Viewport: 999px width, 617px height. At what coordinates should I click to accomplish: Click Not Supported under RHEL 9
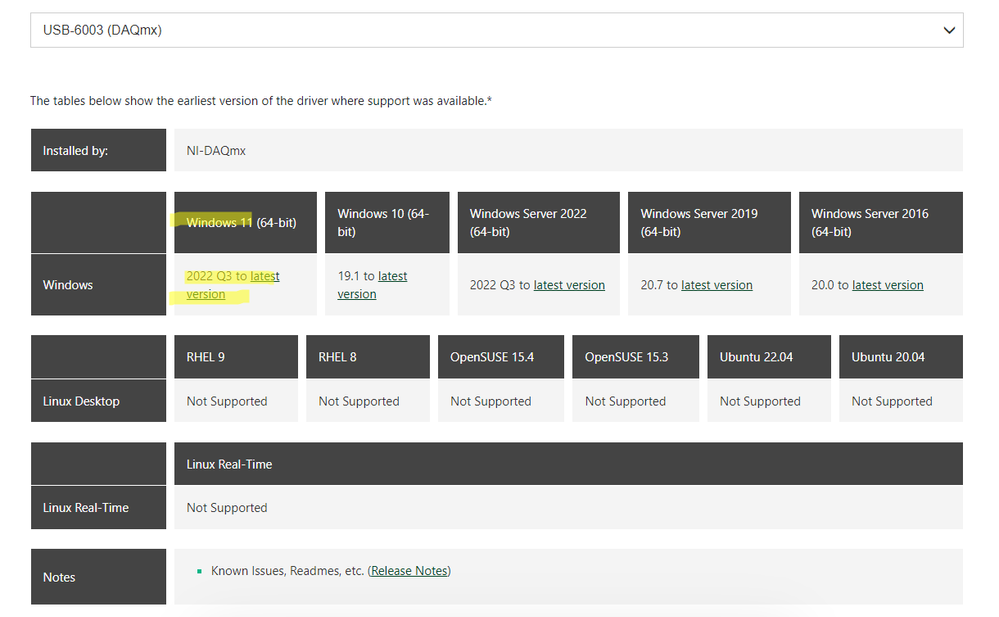[x=227, y=401]
